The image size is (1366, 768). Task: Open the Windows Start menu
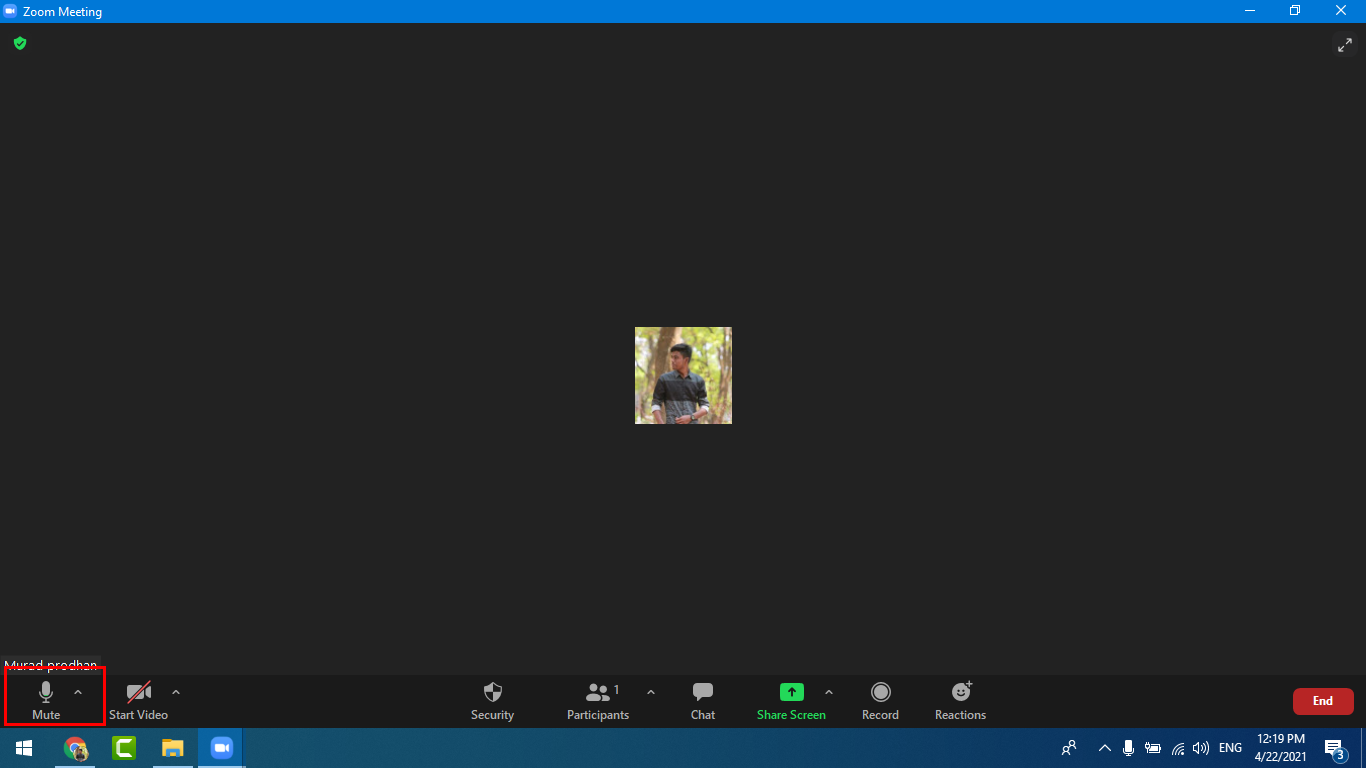pyautogui.click(x=24, y=748)
